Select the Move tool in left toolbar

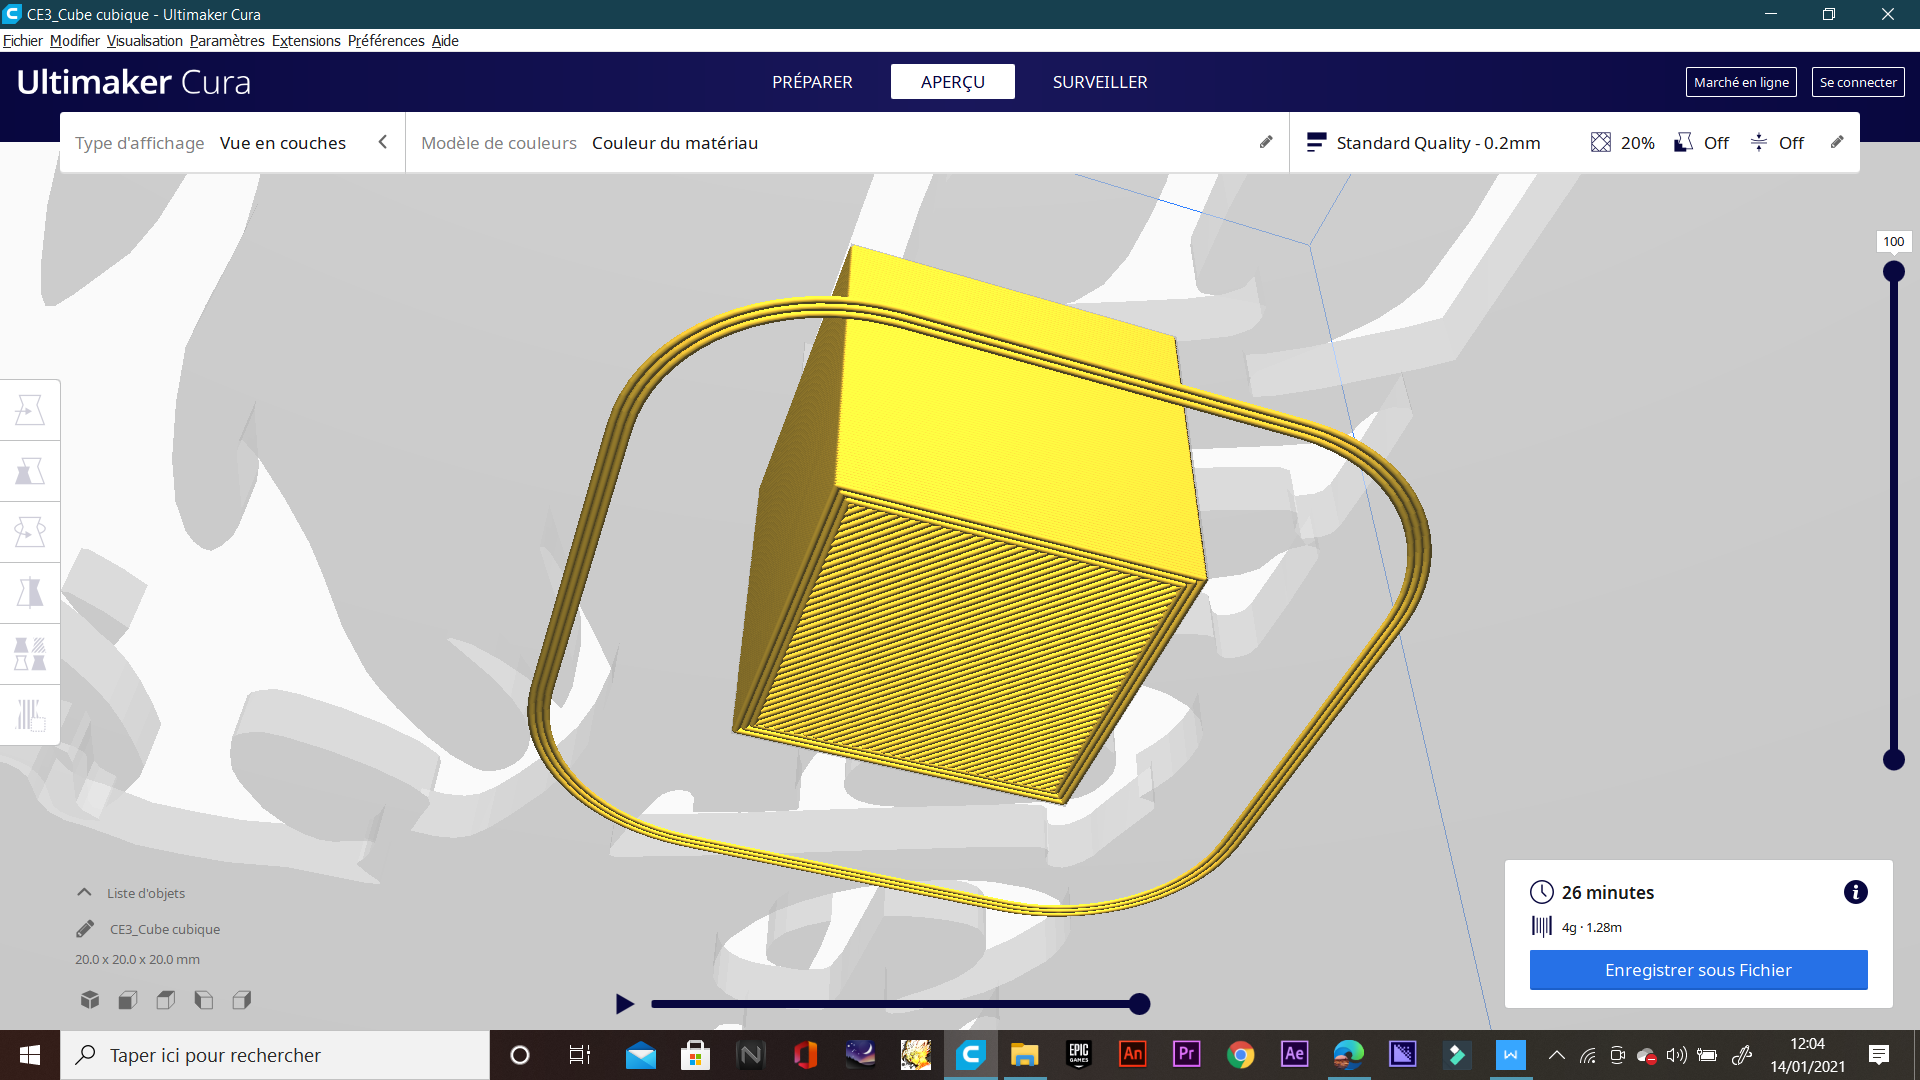(30, 410)
